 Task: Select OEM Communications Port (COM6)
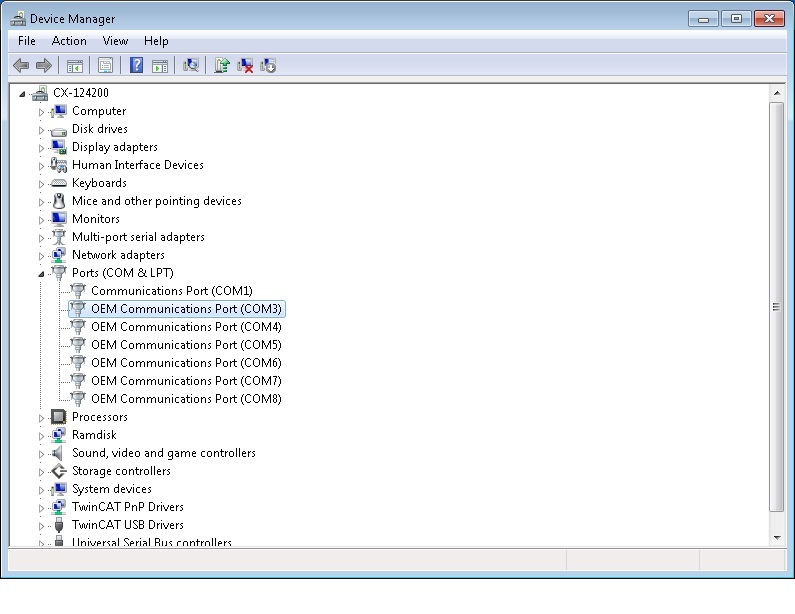tap(186, 363)
